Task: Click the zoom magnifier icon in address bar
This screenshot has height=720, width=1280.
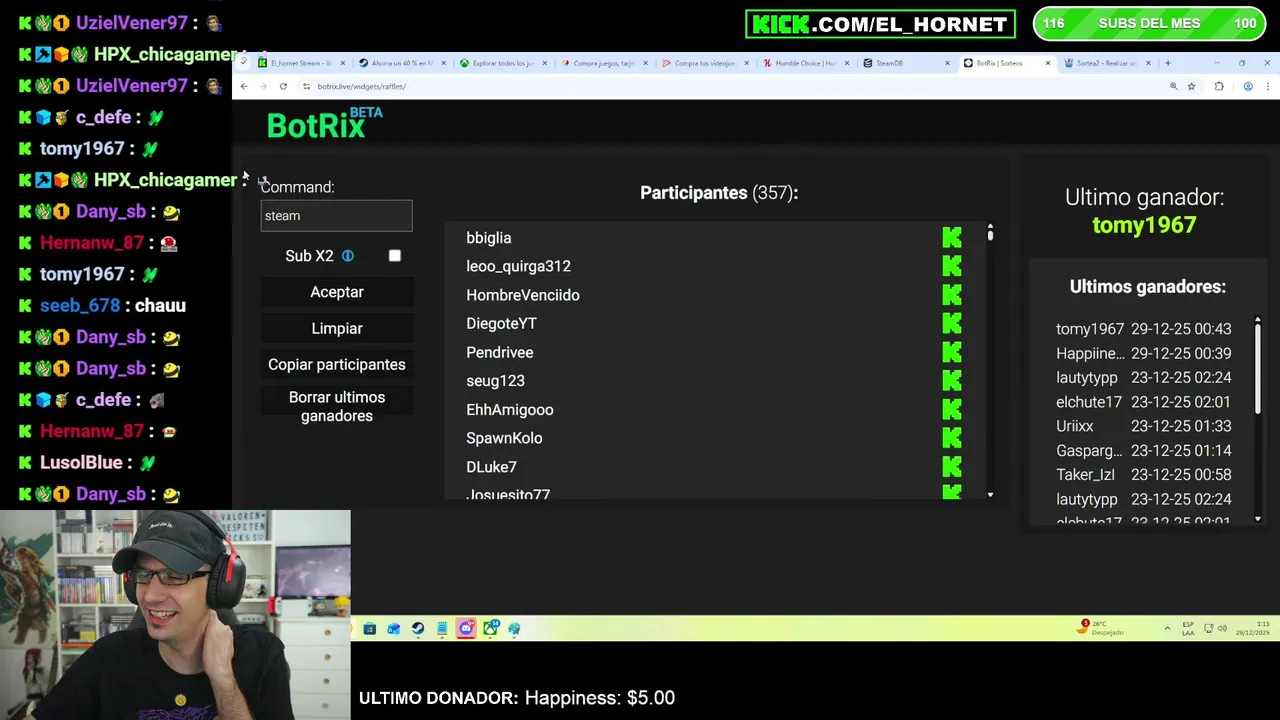Action: coord(1174,86)
